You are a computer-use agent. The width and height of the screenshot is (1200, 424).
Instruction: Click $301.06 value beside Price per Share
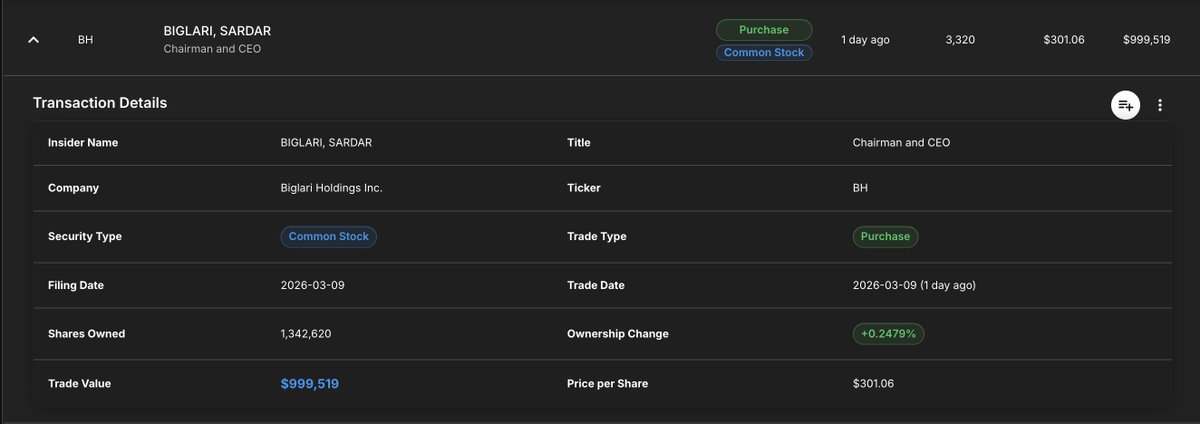pyautogui.click(x=874, y=384)
